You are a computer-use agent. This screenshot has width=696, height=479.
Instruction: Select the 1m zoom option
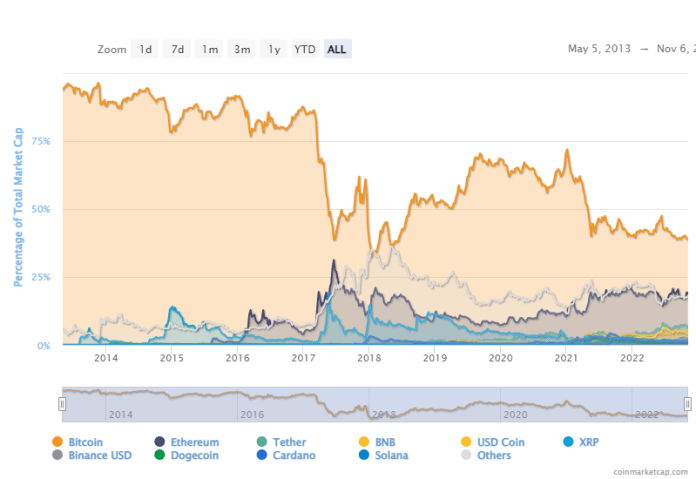click(210, 49)
